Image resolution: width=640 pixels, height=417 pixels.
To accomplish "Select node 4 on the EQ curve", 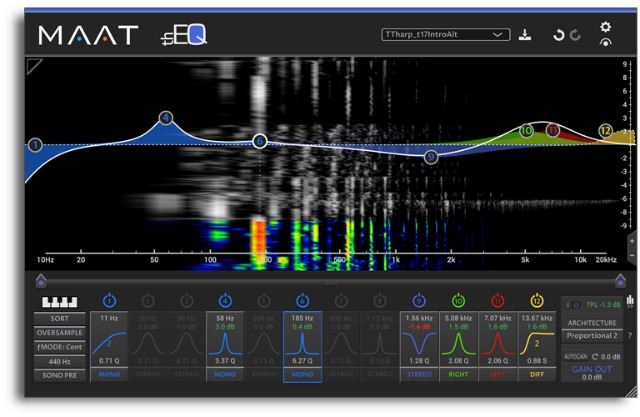I will click(166, 118).
